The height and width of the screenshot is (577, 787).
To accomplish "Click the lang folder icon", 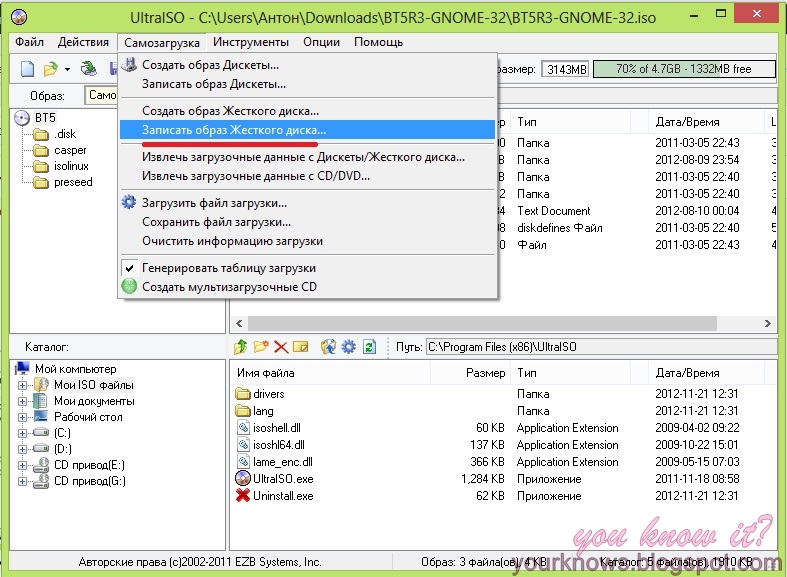I will [243, 410].
